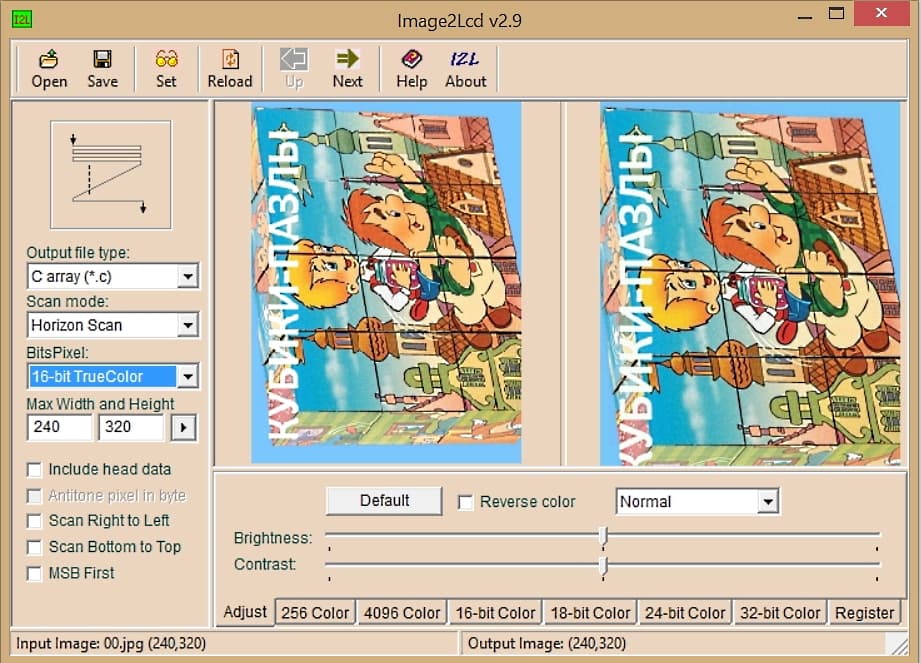The image size is (921, 663).
Task: Click the Max Width and Height label
Action: pos(100,404)
